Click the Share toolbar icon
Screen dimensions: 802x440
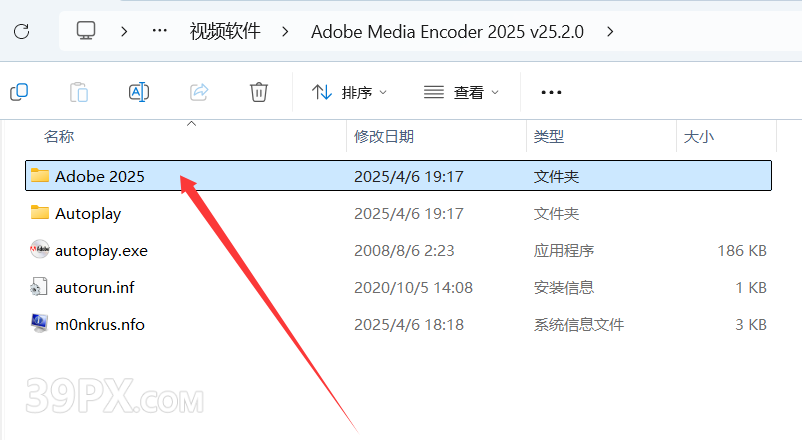click(199, 93)
